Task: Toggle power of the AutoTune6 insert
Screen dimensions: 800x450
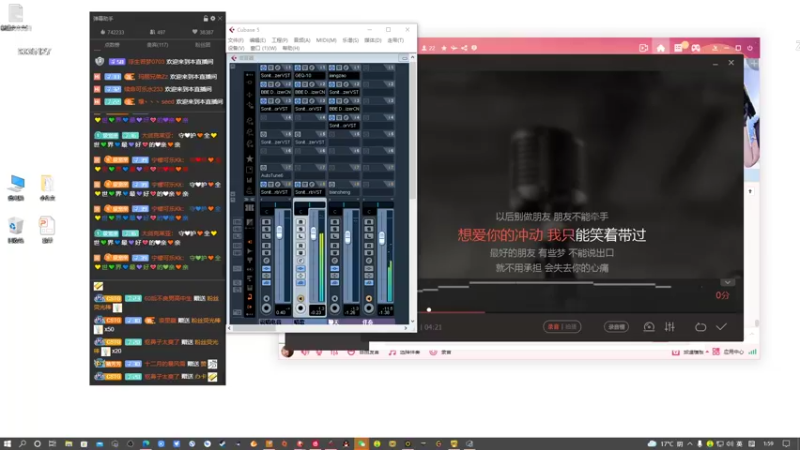Action: coord(263,168)
